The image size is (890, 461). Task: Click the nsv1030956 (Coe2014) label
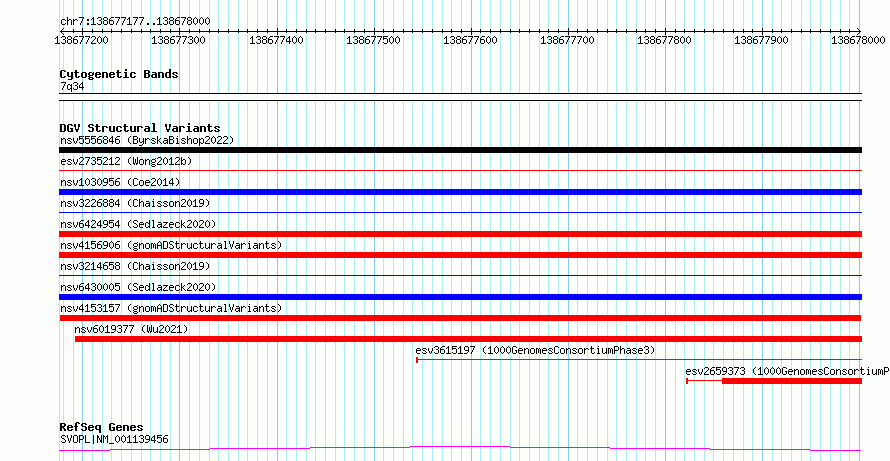tap(120, 182)
